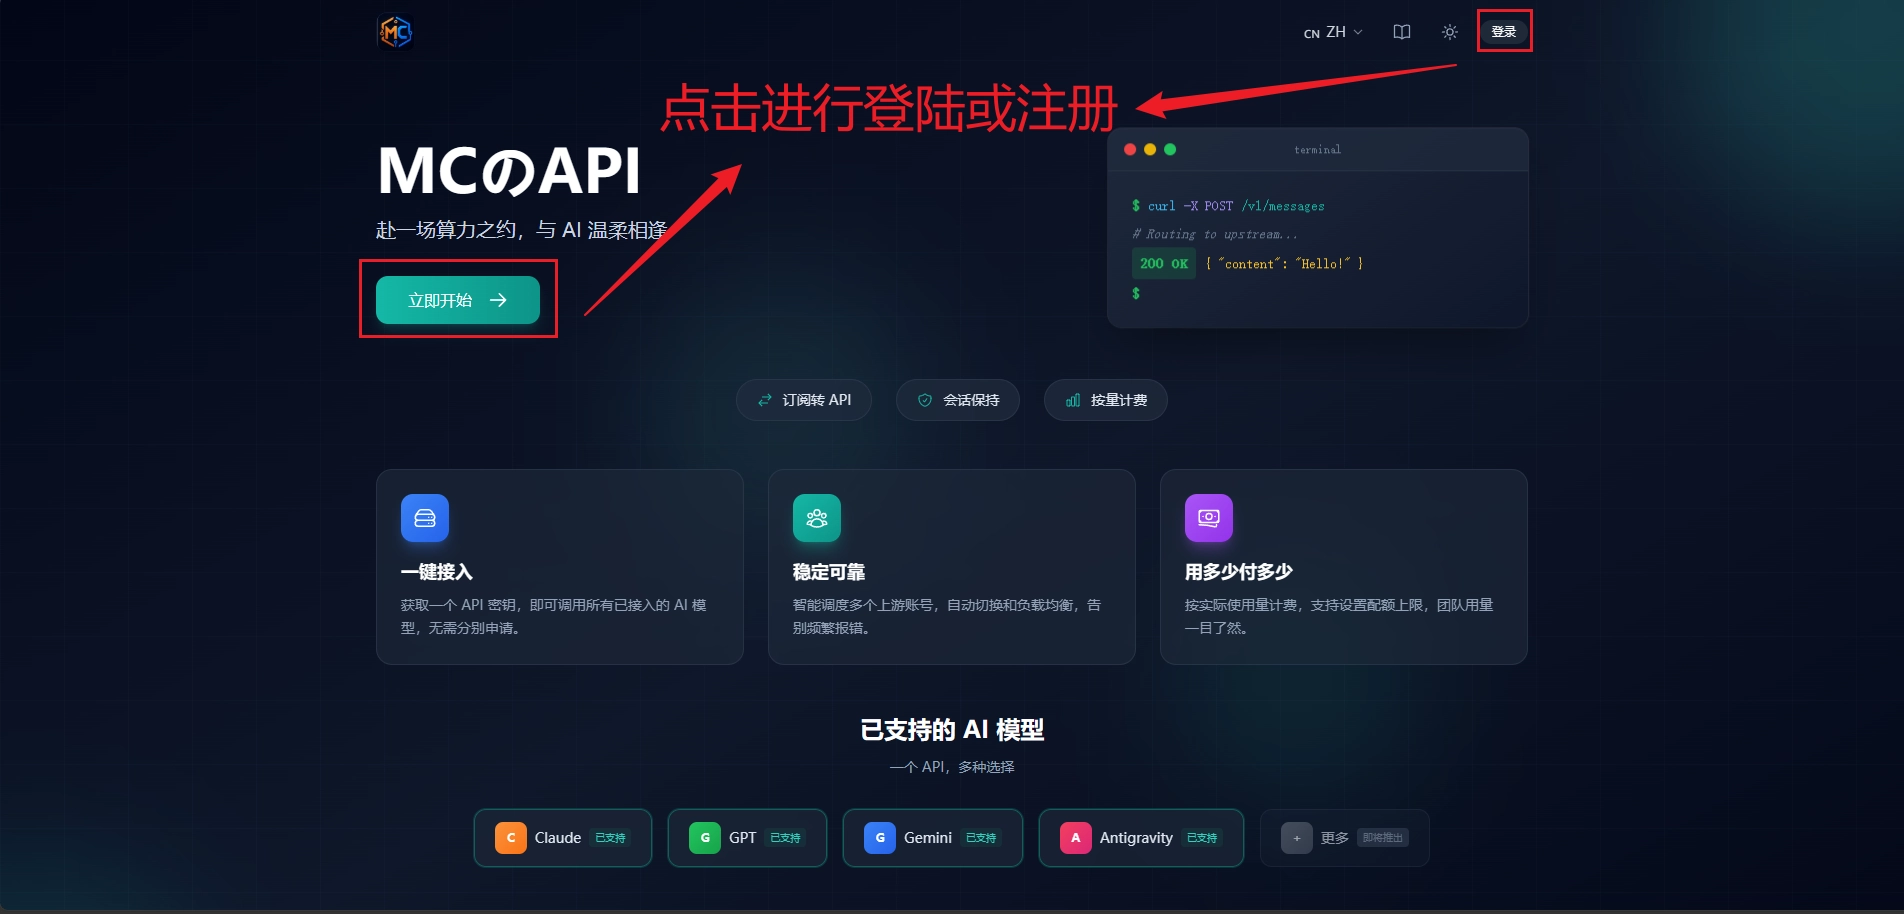Click the 一键接入 card title
The image size is (1904, 914).
pyautogui.click(x=437, y=572)
